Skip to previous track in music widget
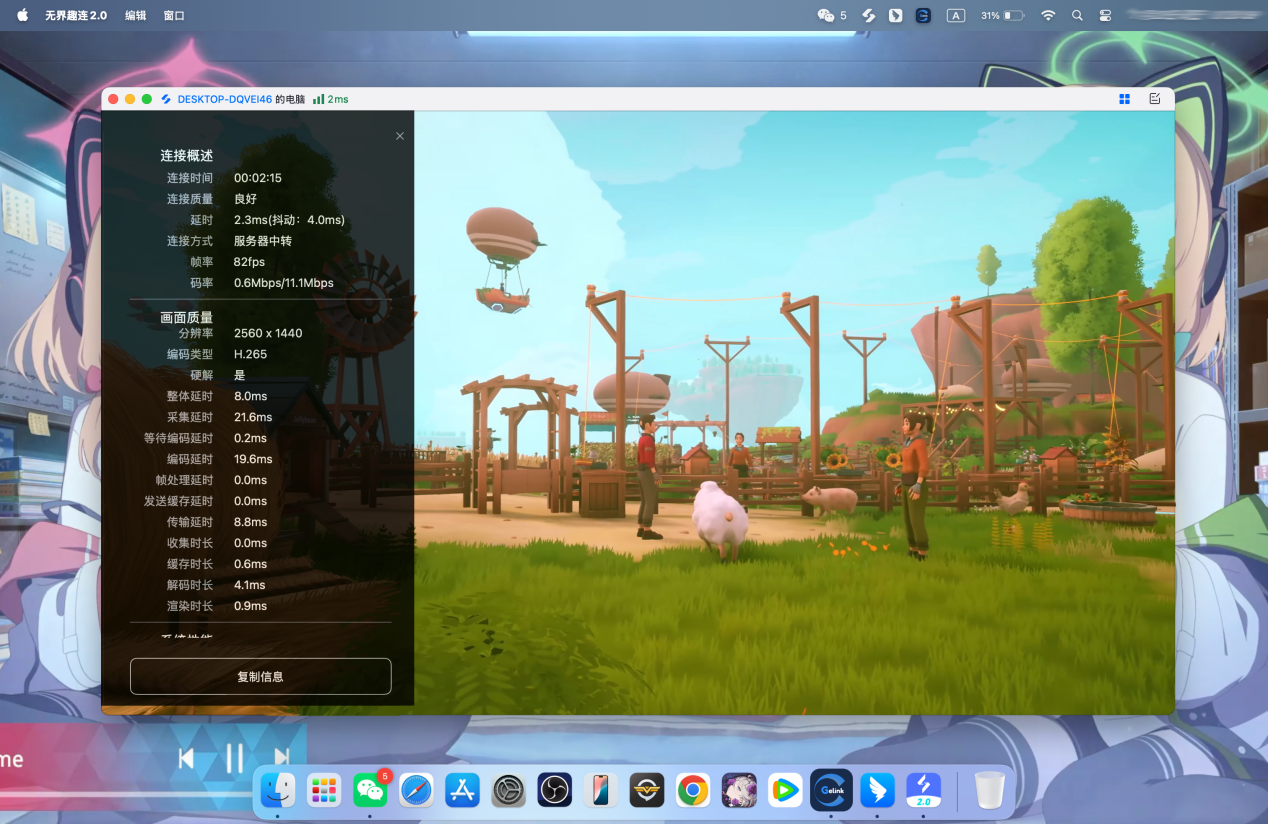The image size is (1268, 824). [186, 759]
